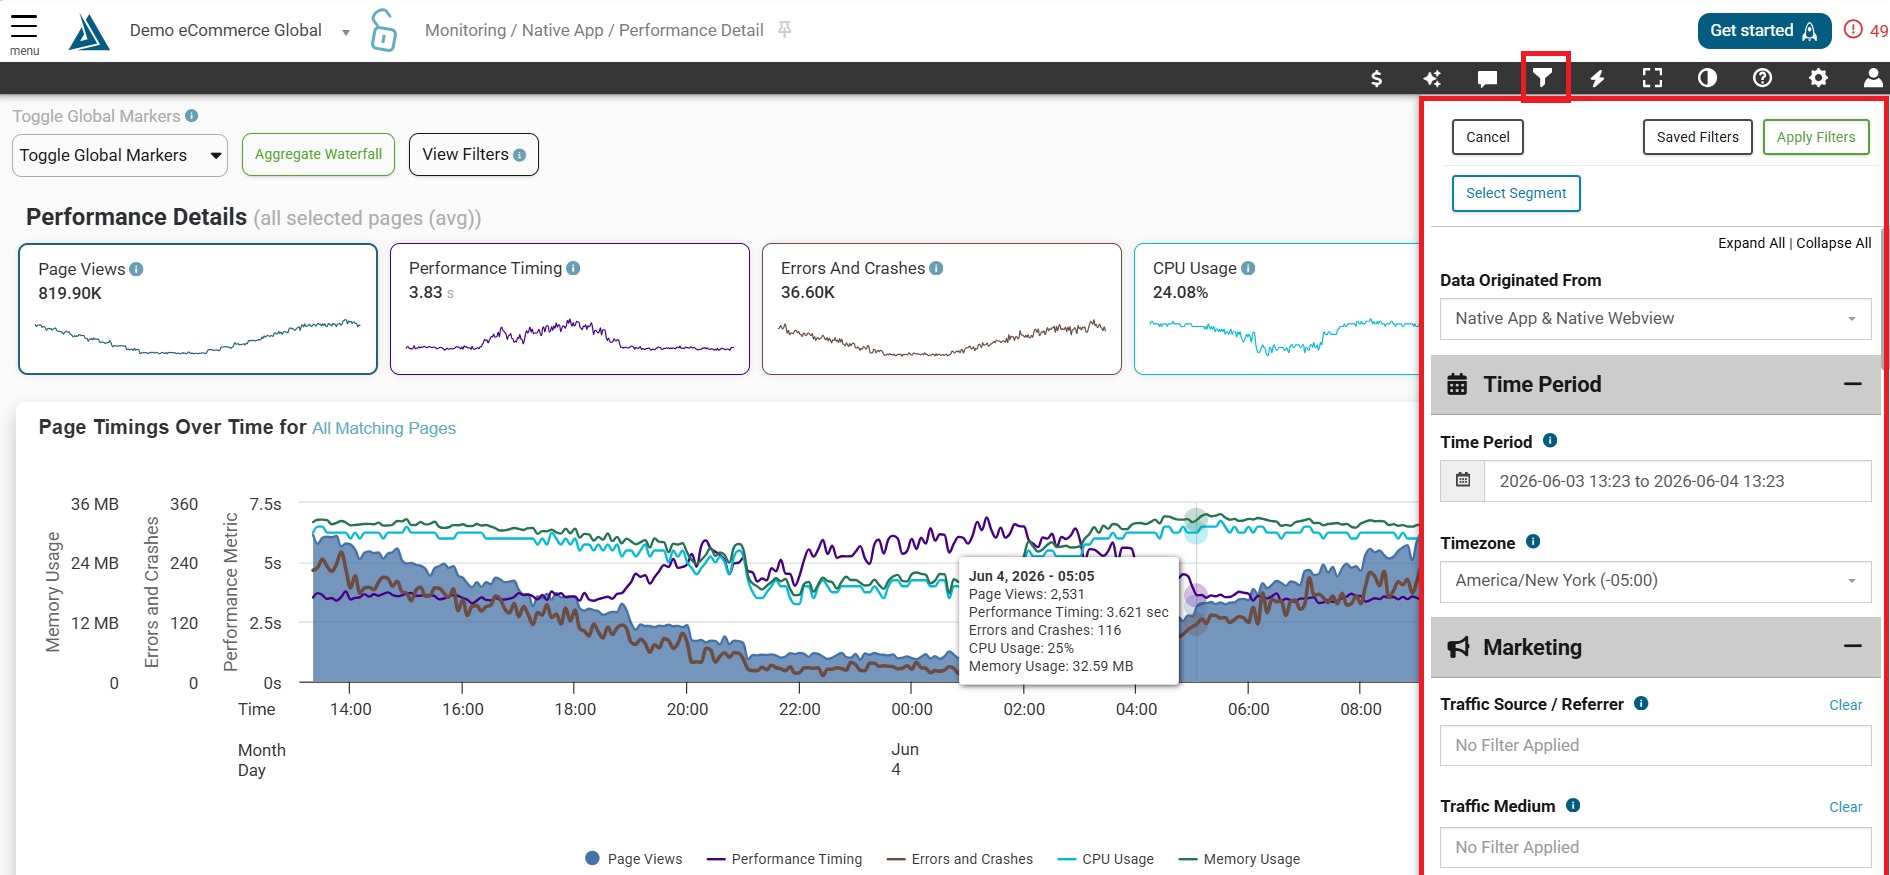1890x875 pixels.
Task: Select the Errors And Crashes metric card
Action: pyautogui.click(x=942, y=309)
